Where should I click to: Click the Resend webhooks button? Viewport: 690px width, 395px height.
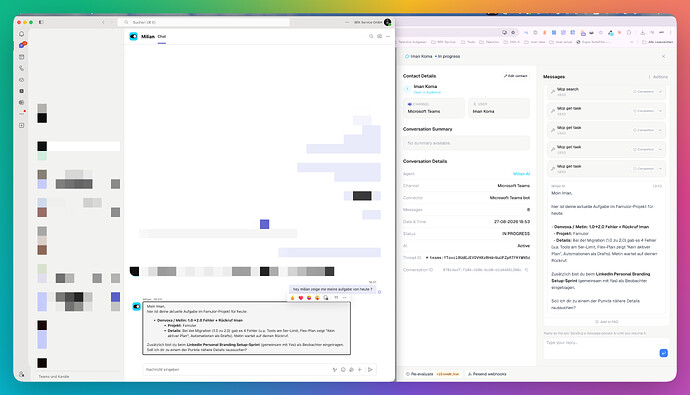tap(487, 374)
